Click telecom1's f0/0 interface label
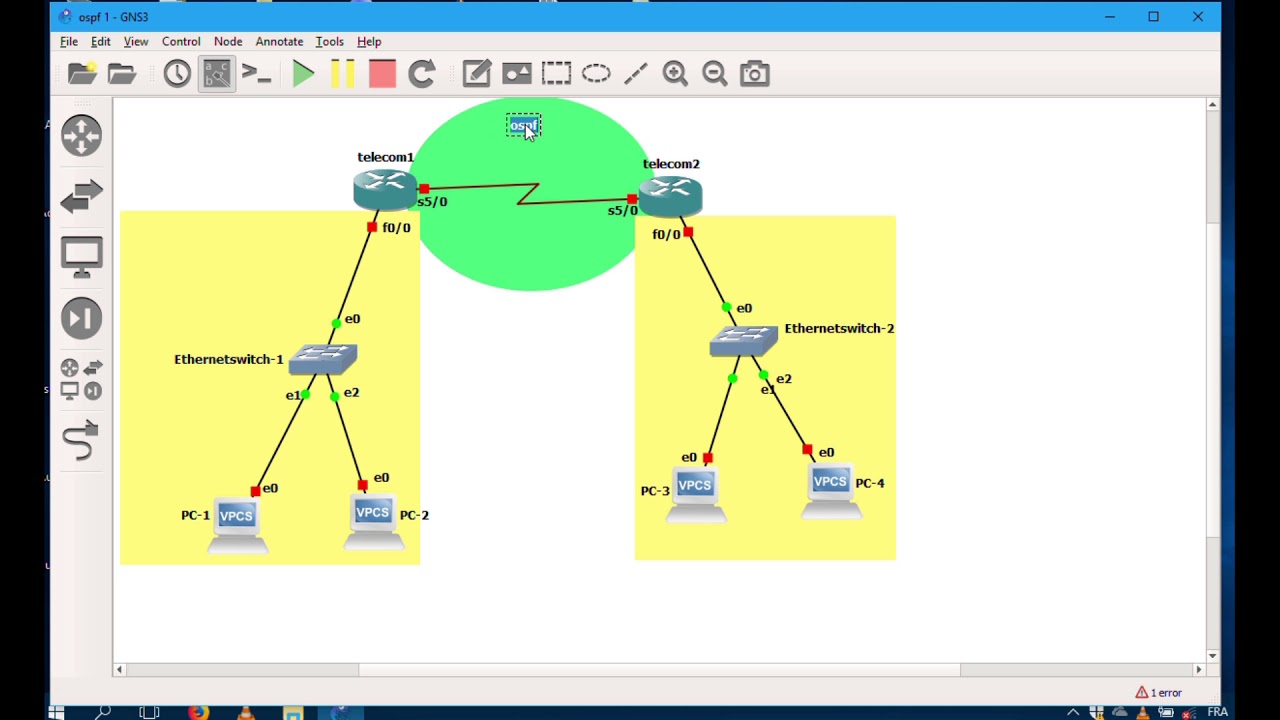Image resolution: width=1280 pixels, height=720 pixels. tap(396, 228)
